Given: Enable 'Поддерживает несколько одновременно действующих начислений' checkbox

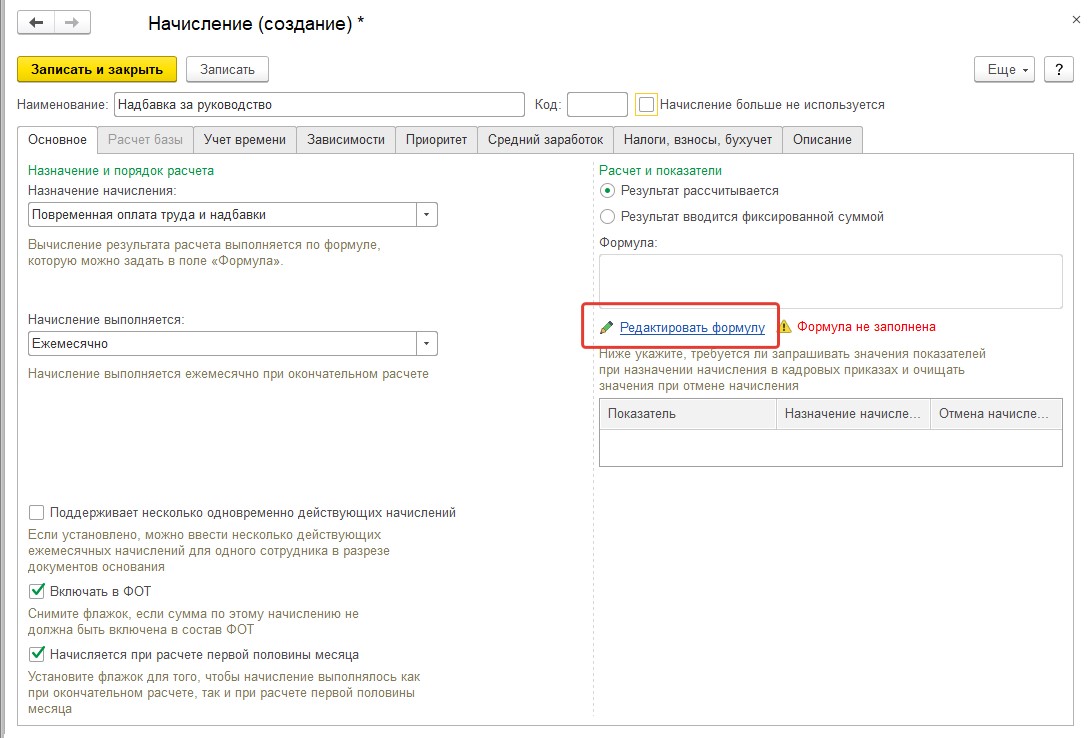Looking at the screenshot, I should (37, 513).
